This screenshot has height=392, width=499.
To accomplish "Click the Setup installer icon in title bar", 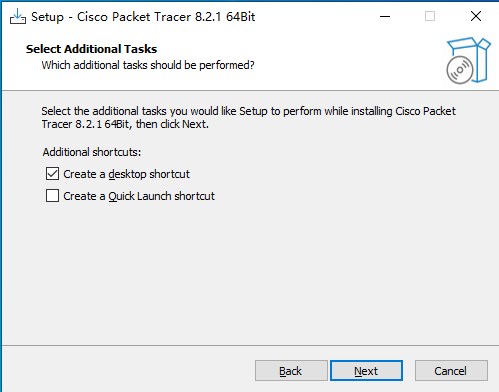I will click(x=18, y=16).
